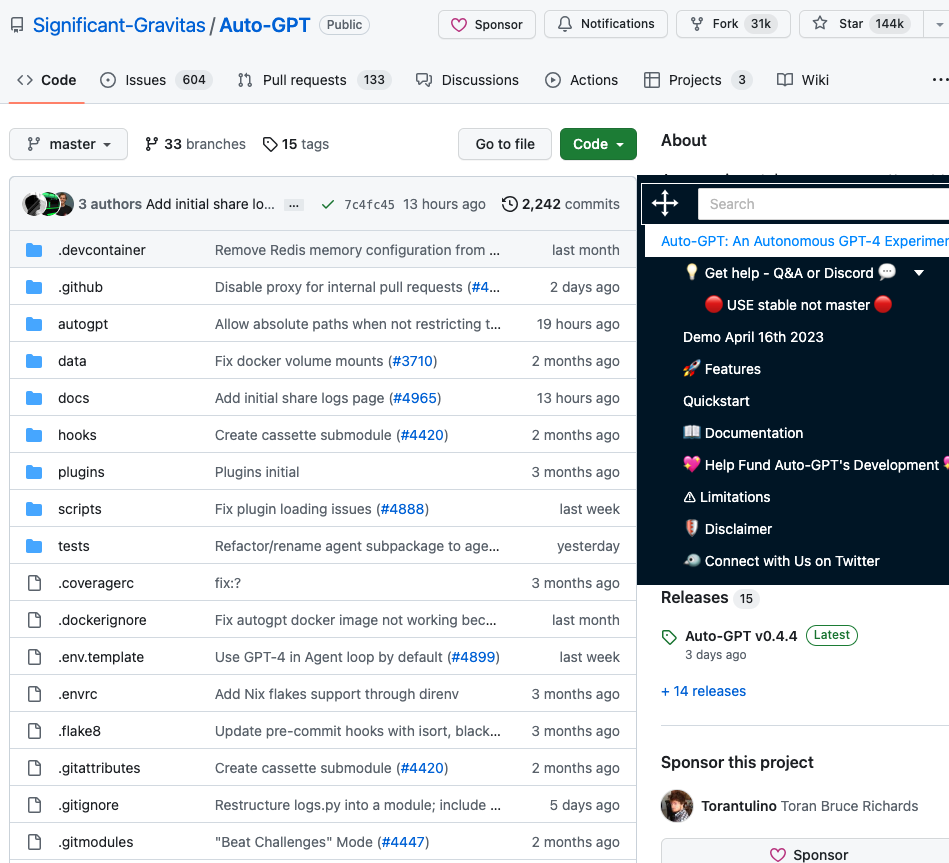Image resolution: width=949 pixels, height=863 pixels.
Task: Open pull request #4965 link
Action: 415,398
